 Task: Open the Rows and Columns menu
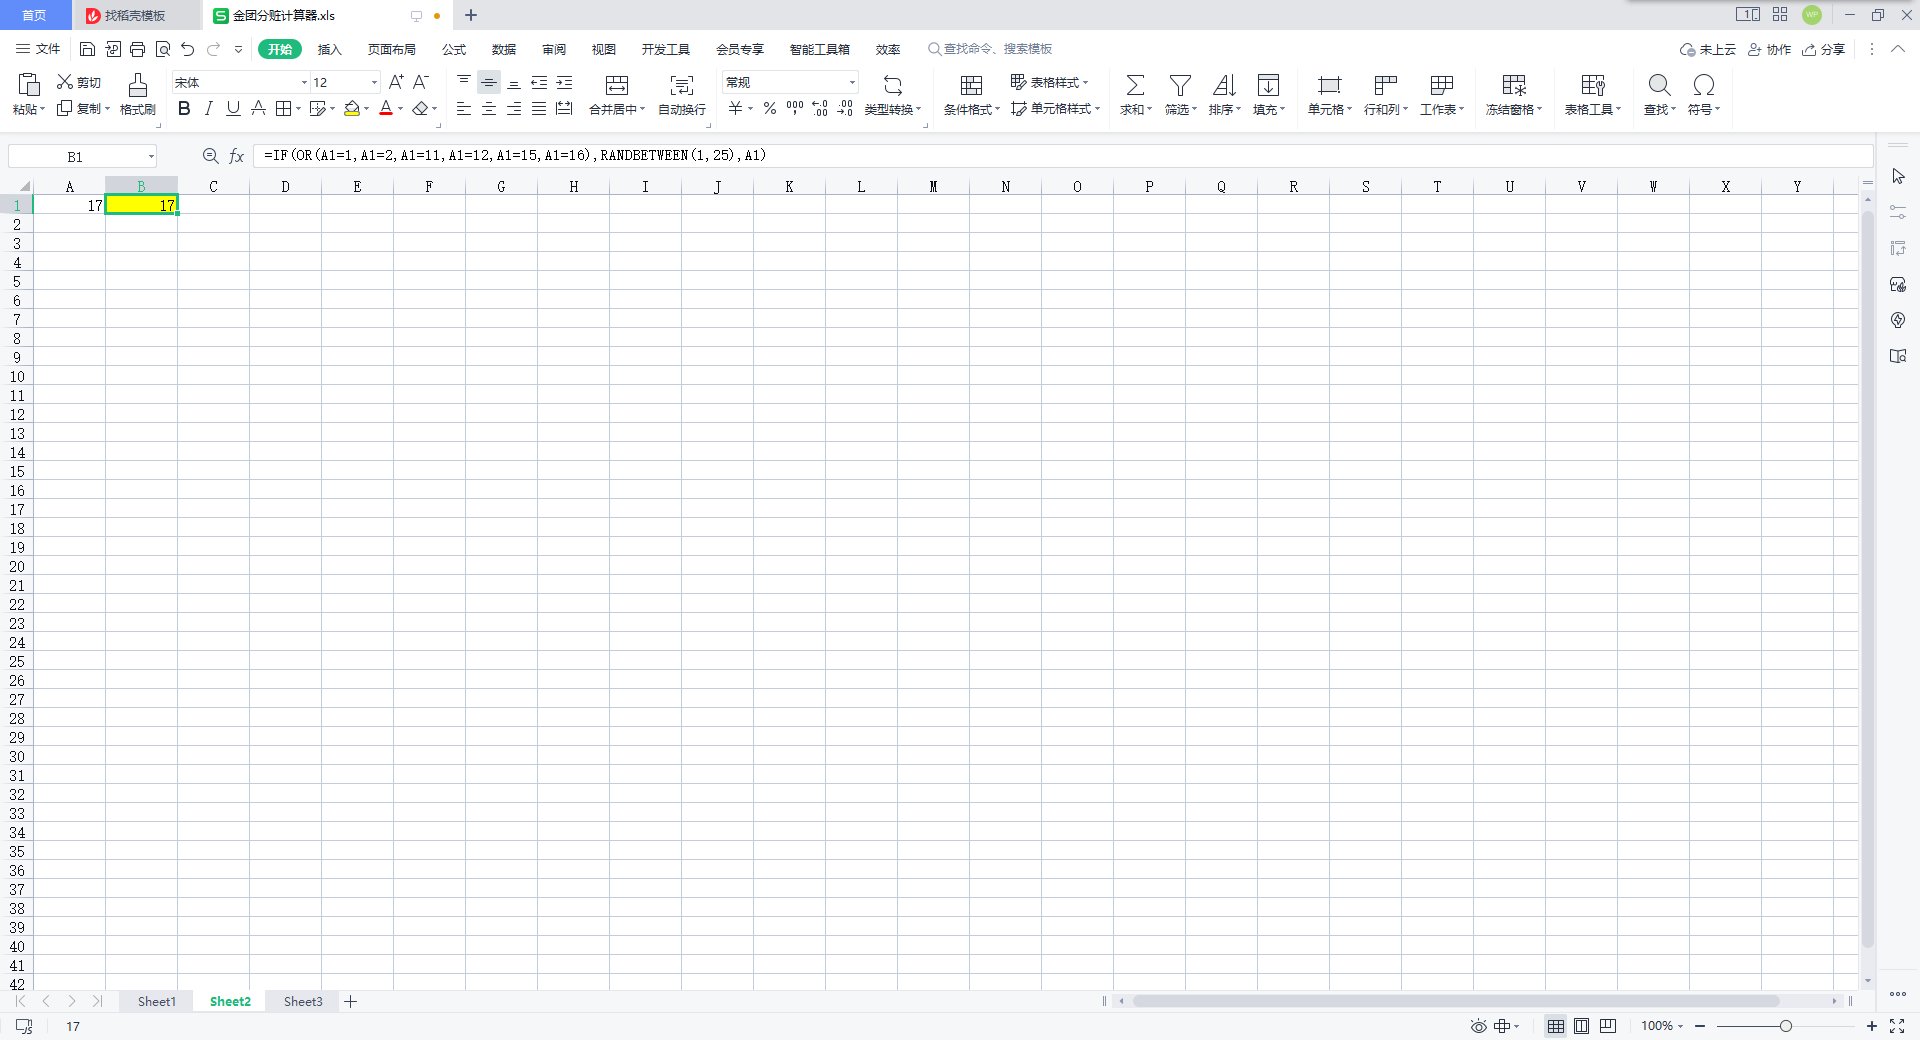click(x=1386, y=95)
